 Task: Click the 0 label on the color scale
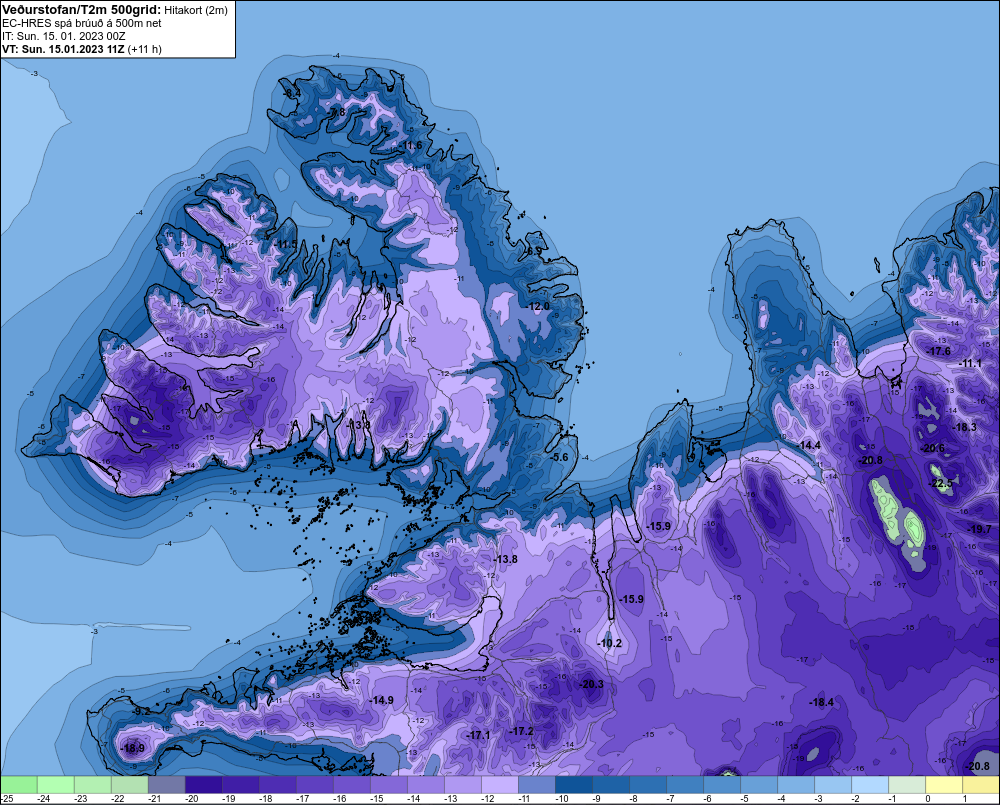pos(928,799)
